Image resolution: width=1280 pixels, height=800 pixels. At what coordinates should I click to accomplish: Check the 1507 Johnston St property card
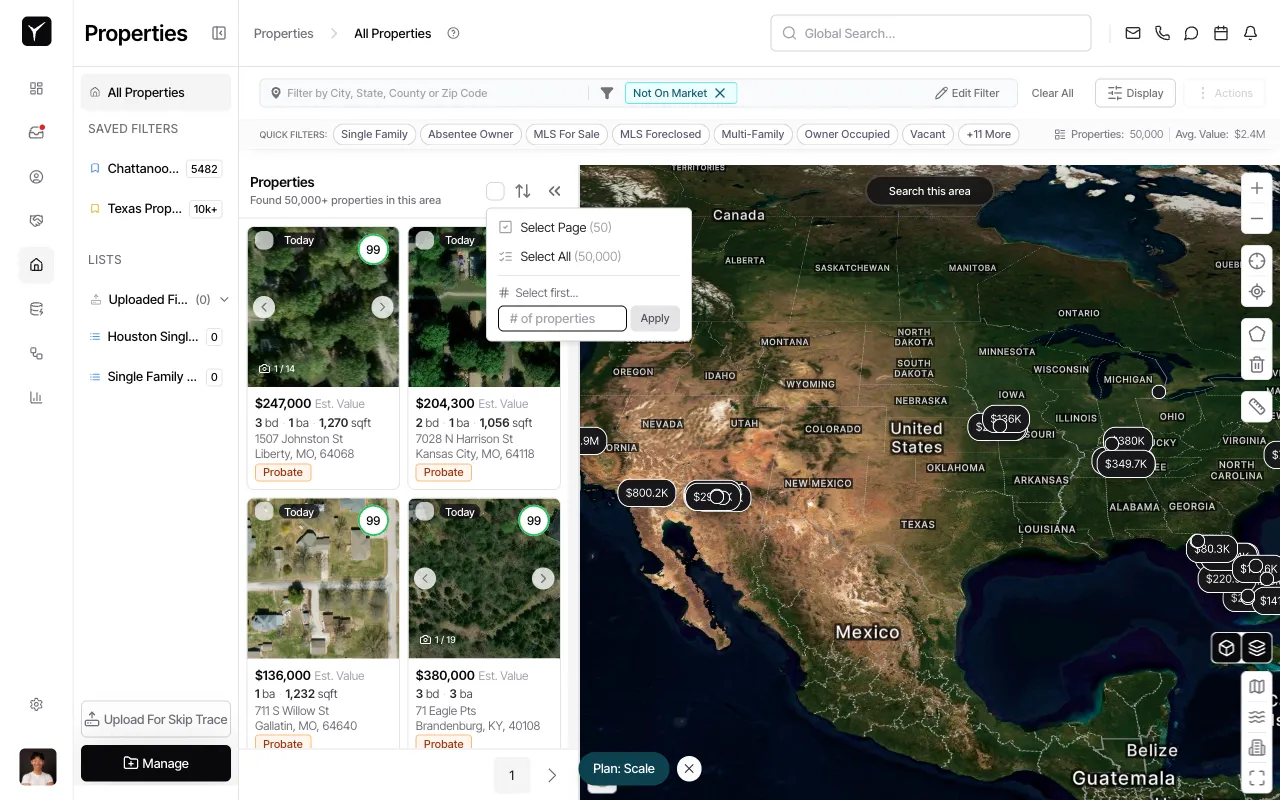264,240
